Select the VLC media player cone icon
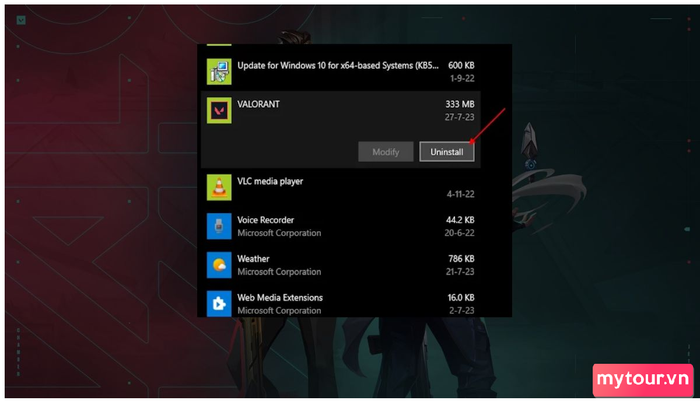The image size is (700, 405). point(219,187)
